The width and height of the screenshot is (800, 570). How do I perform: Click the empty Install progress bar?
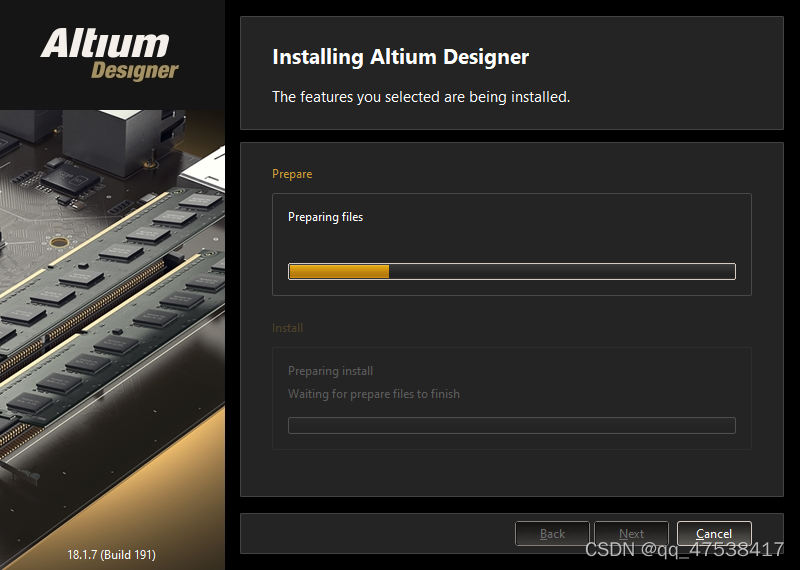512,426
